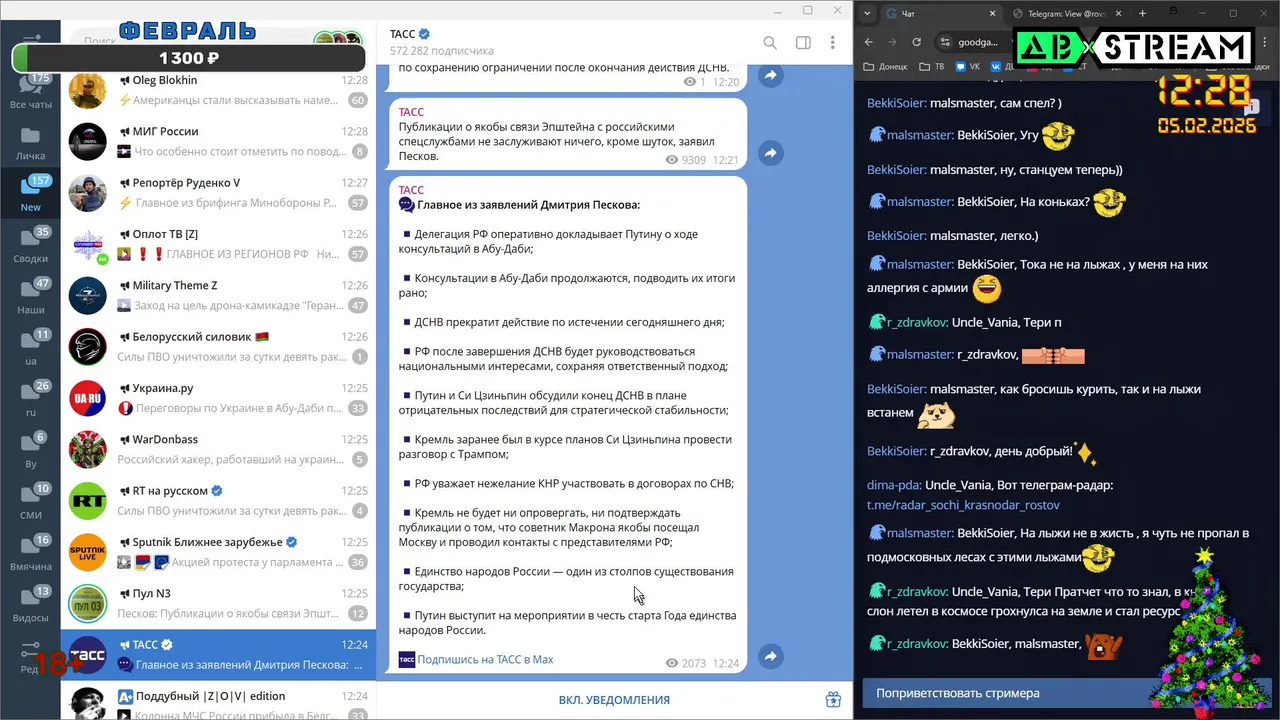The height and width of the screenshot is (720, 1280).
Task: Select the New folder in Telegram sidebar
Action: (31, 194)
